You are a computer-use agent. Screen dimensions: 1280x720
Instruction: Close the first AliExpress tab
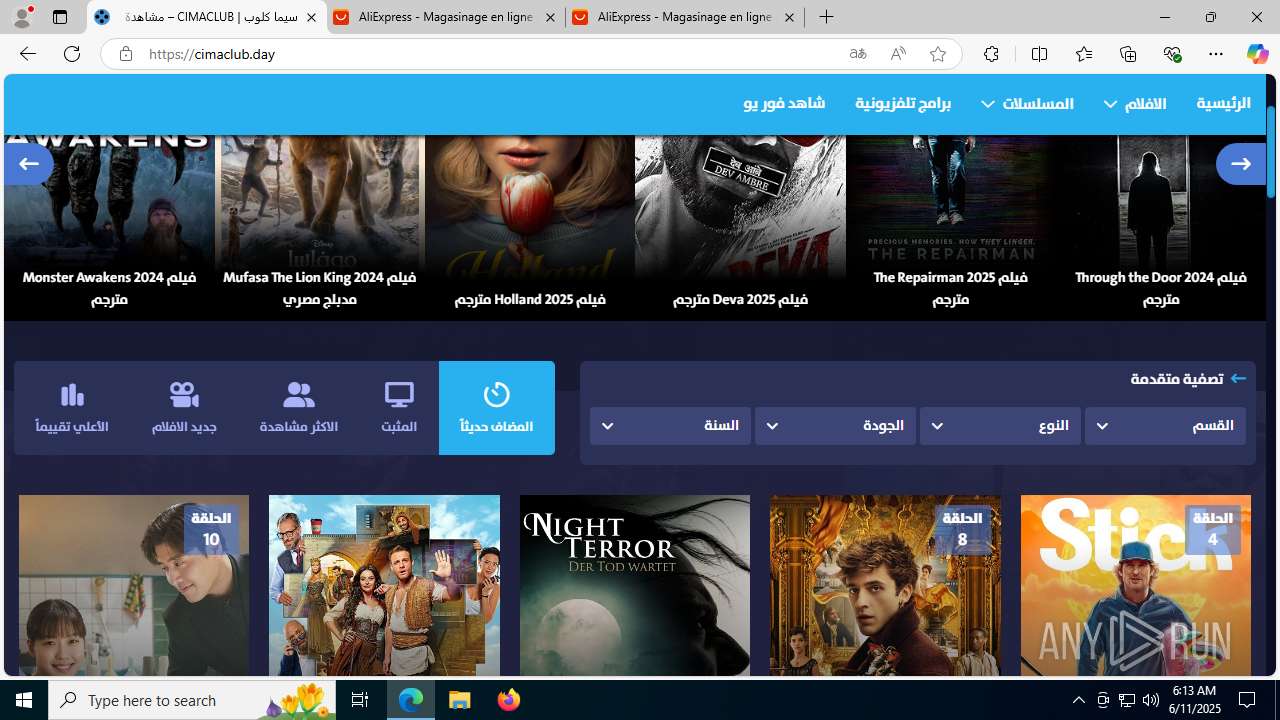[550, 18]
